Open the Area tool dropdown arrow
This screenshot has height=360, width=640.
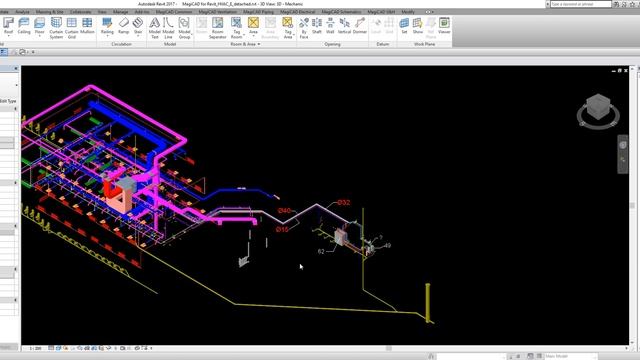click(253, 36)
